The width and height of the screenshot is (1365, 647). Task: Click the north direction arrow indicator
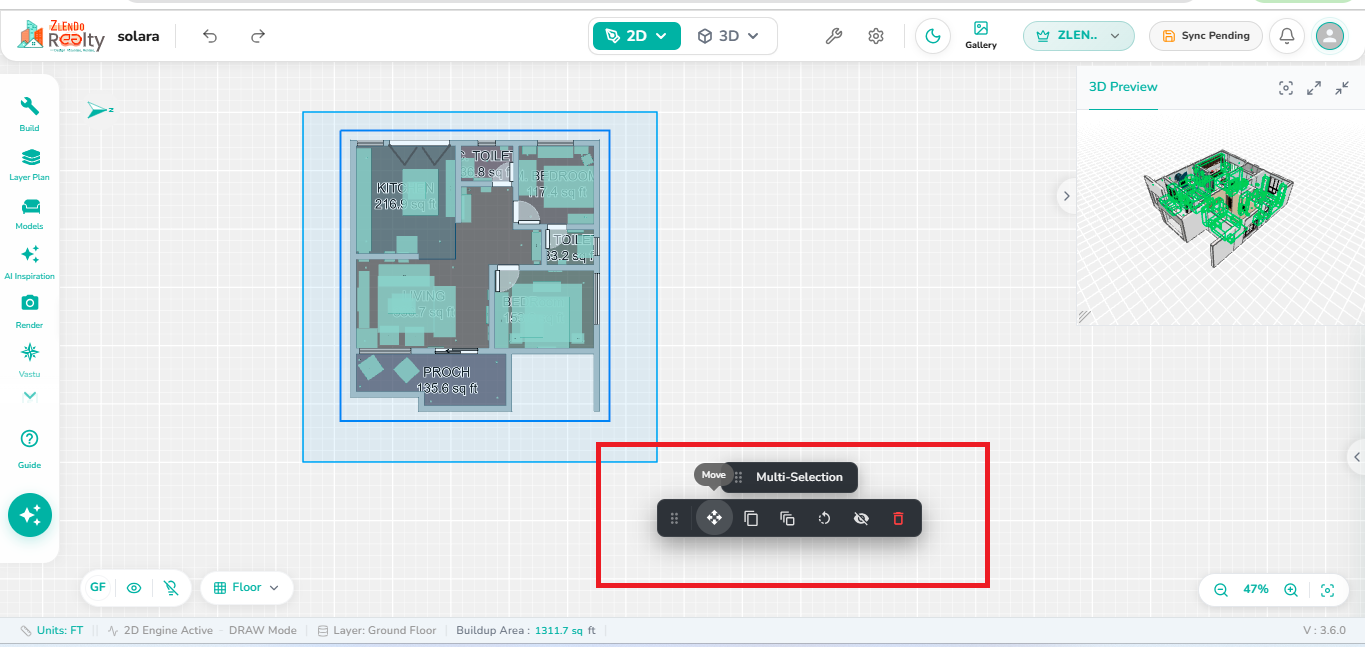(x=99, y=110)
